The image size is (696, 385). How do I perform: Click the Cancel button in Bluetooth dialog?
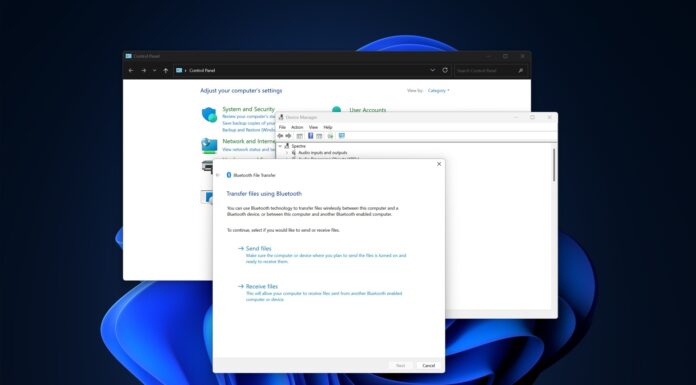click(x=428, y=365)
